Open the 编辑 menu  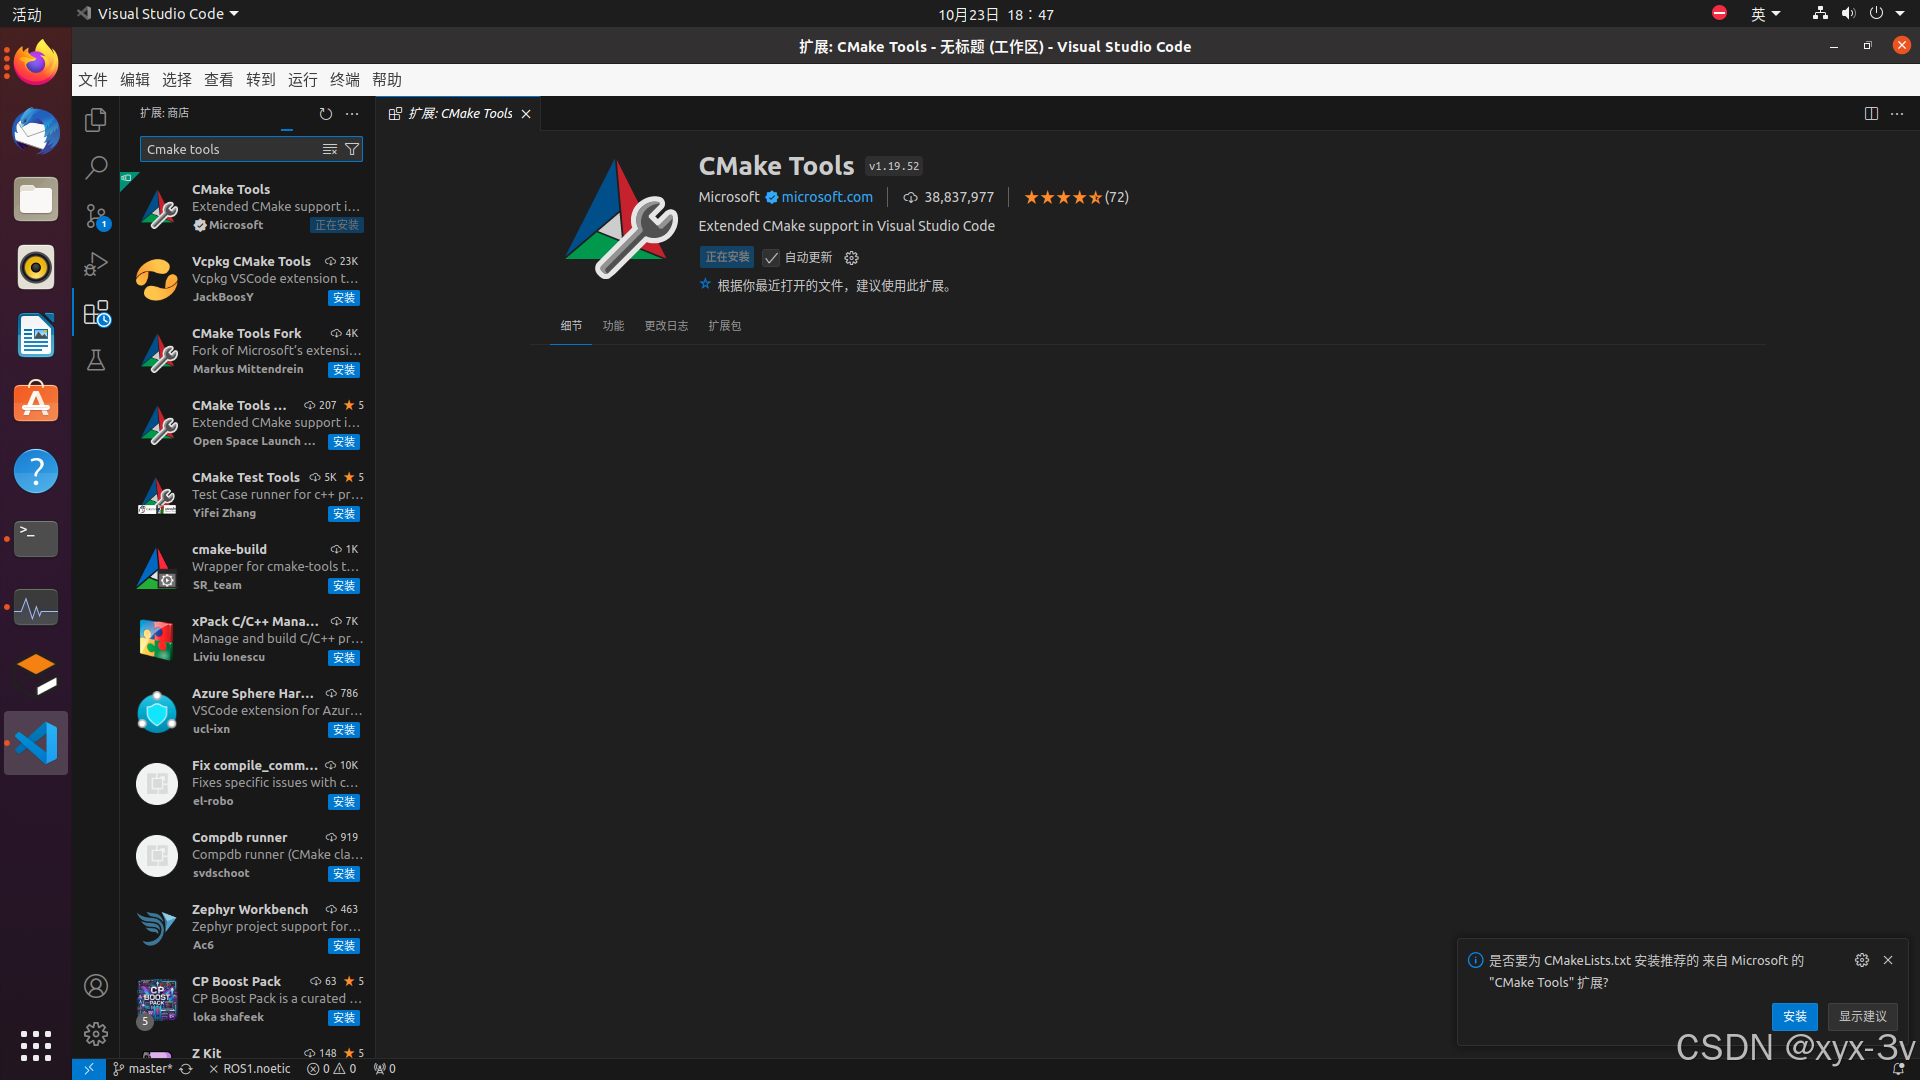coord(135,80)
